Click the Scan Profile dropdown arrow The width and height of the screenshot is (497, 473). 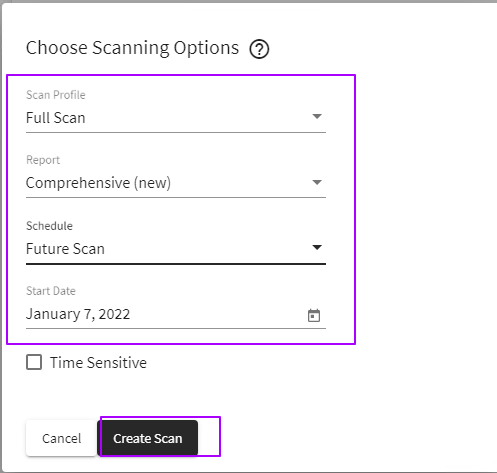click(317, 116)
